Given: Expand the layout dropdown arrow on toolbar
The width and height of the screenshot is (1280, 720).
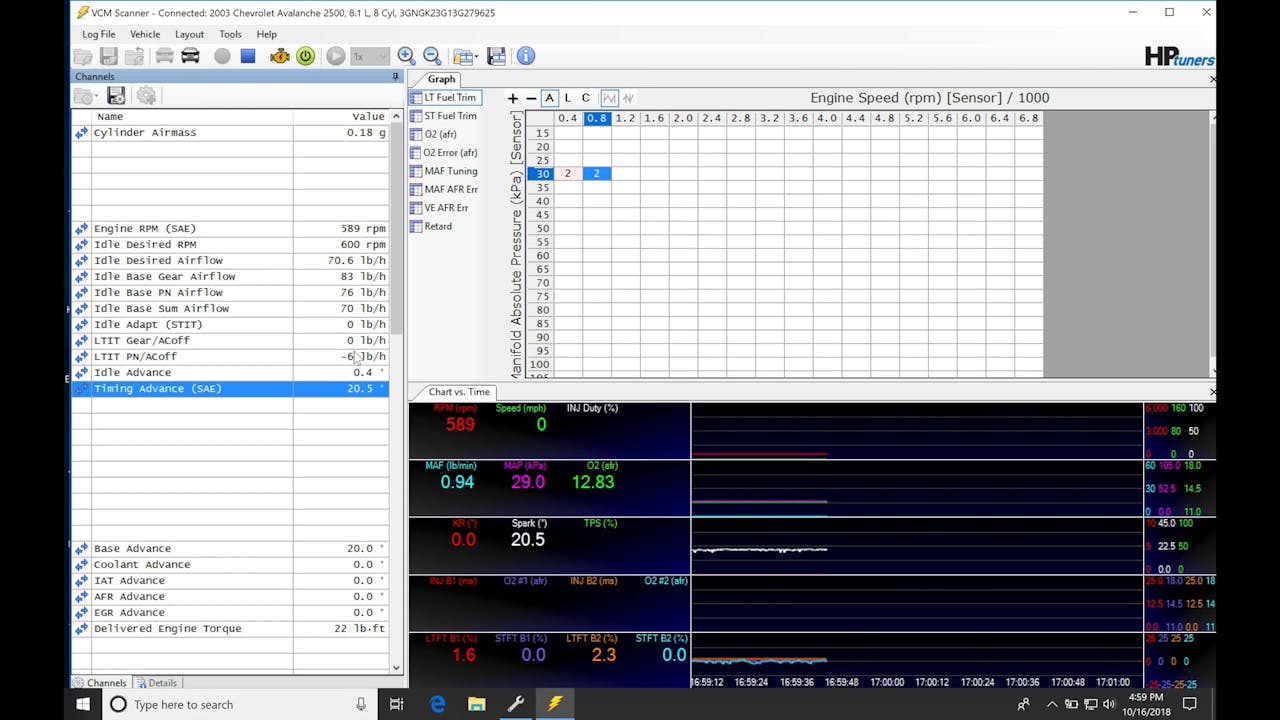Looking at the screenshot, I should point(477,56).
